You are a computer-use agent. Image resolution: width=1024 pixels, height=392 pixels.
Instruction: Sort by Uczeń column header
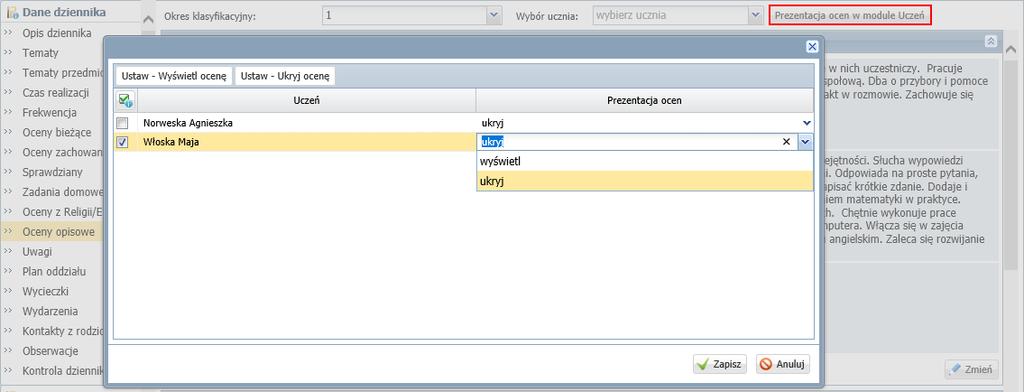(306, 101)
